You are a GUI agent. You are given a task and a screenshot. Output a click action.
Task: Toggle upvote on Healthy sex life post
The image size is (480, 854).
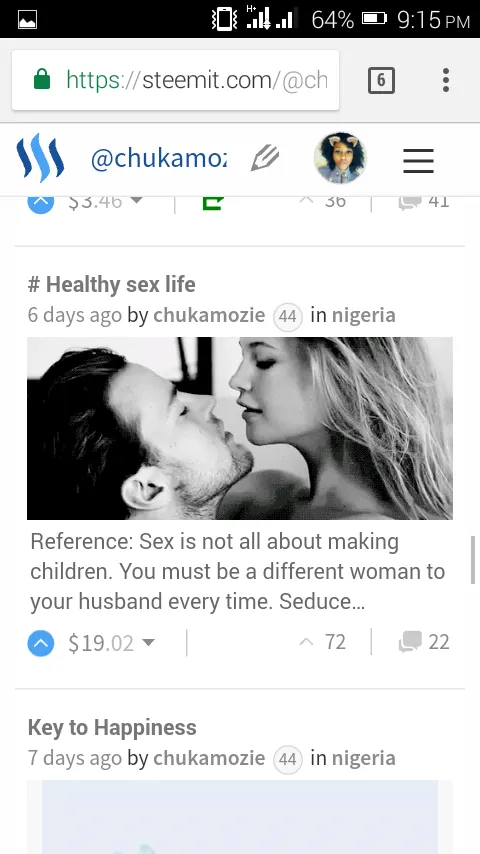pos(41,643)
